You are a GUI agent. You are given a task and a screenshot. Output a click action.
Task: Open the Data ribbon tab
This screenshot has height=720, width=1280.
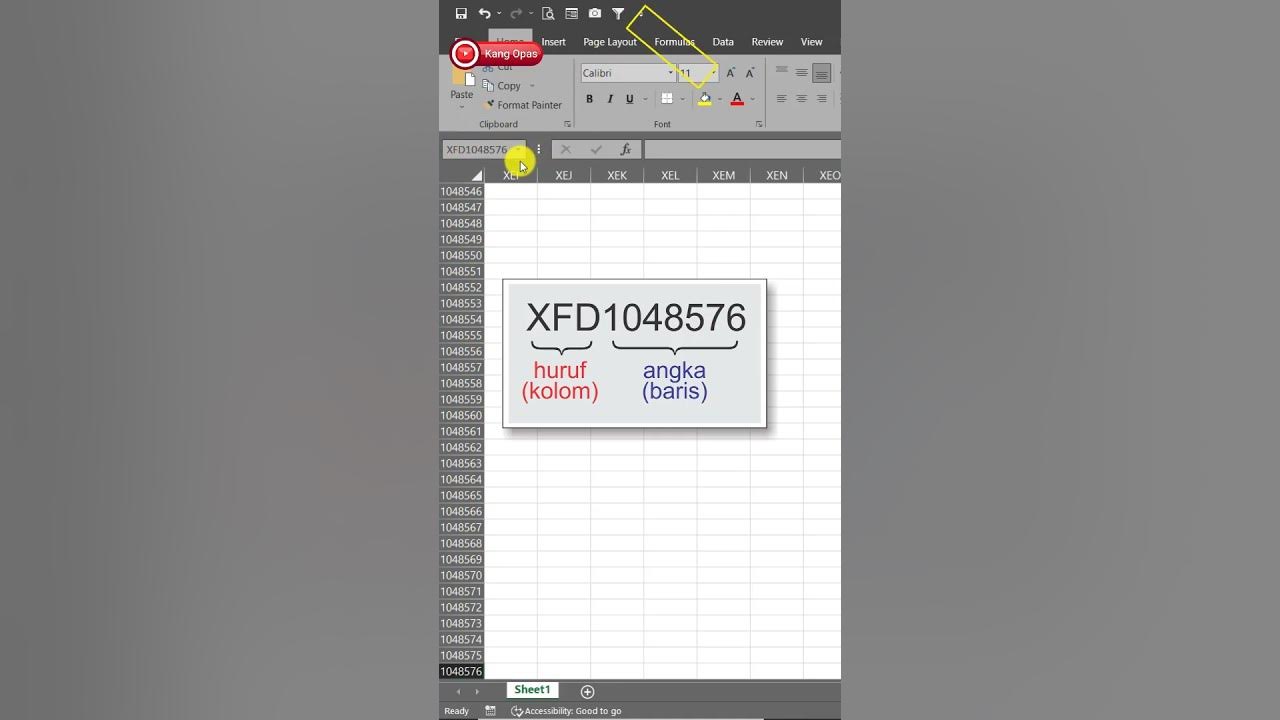point(723,42)
